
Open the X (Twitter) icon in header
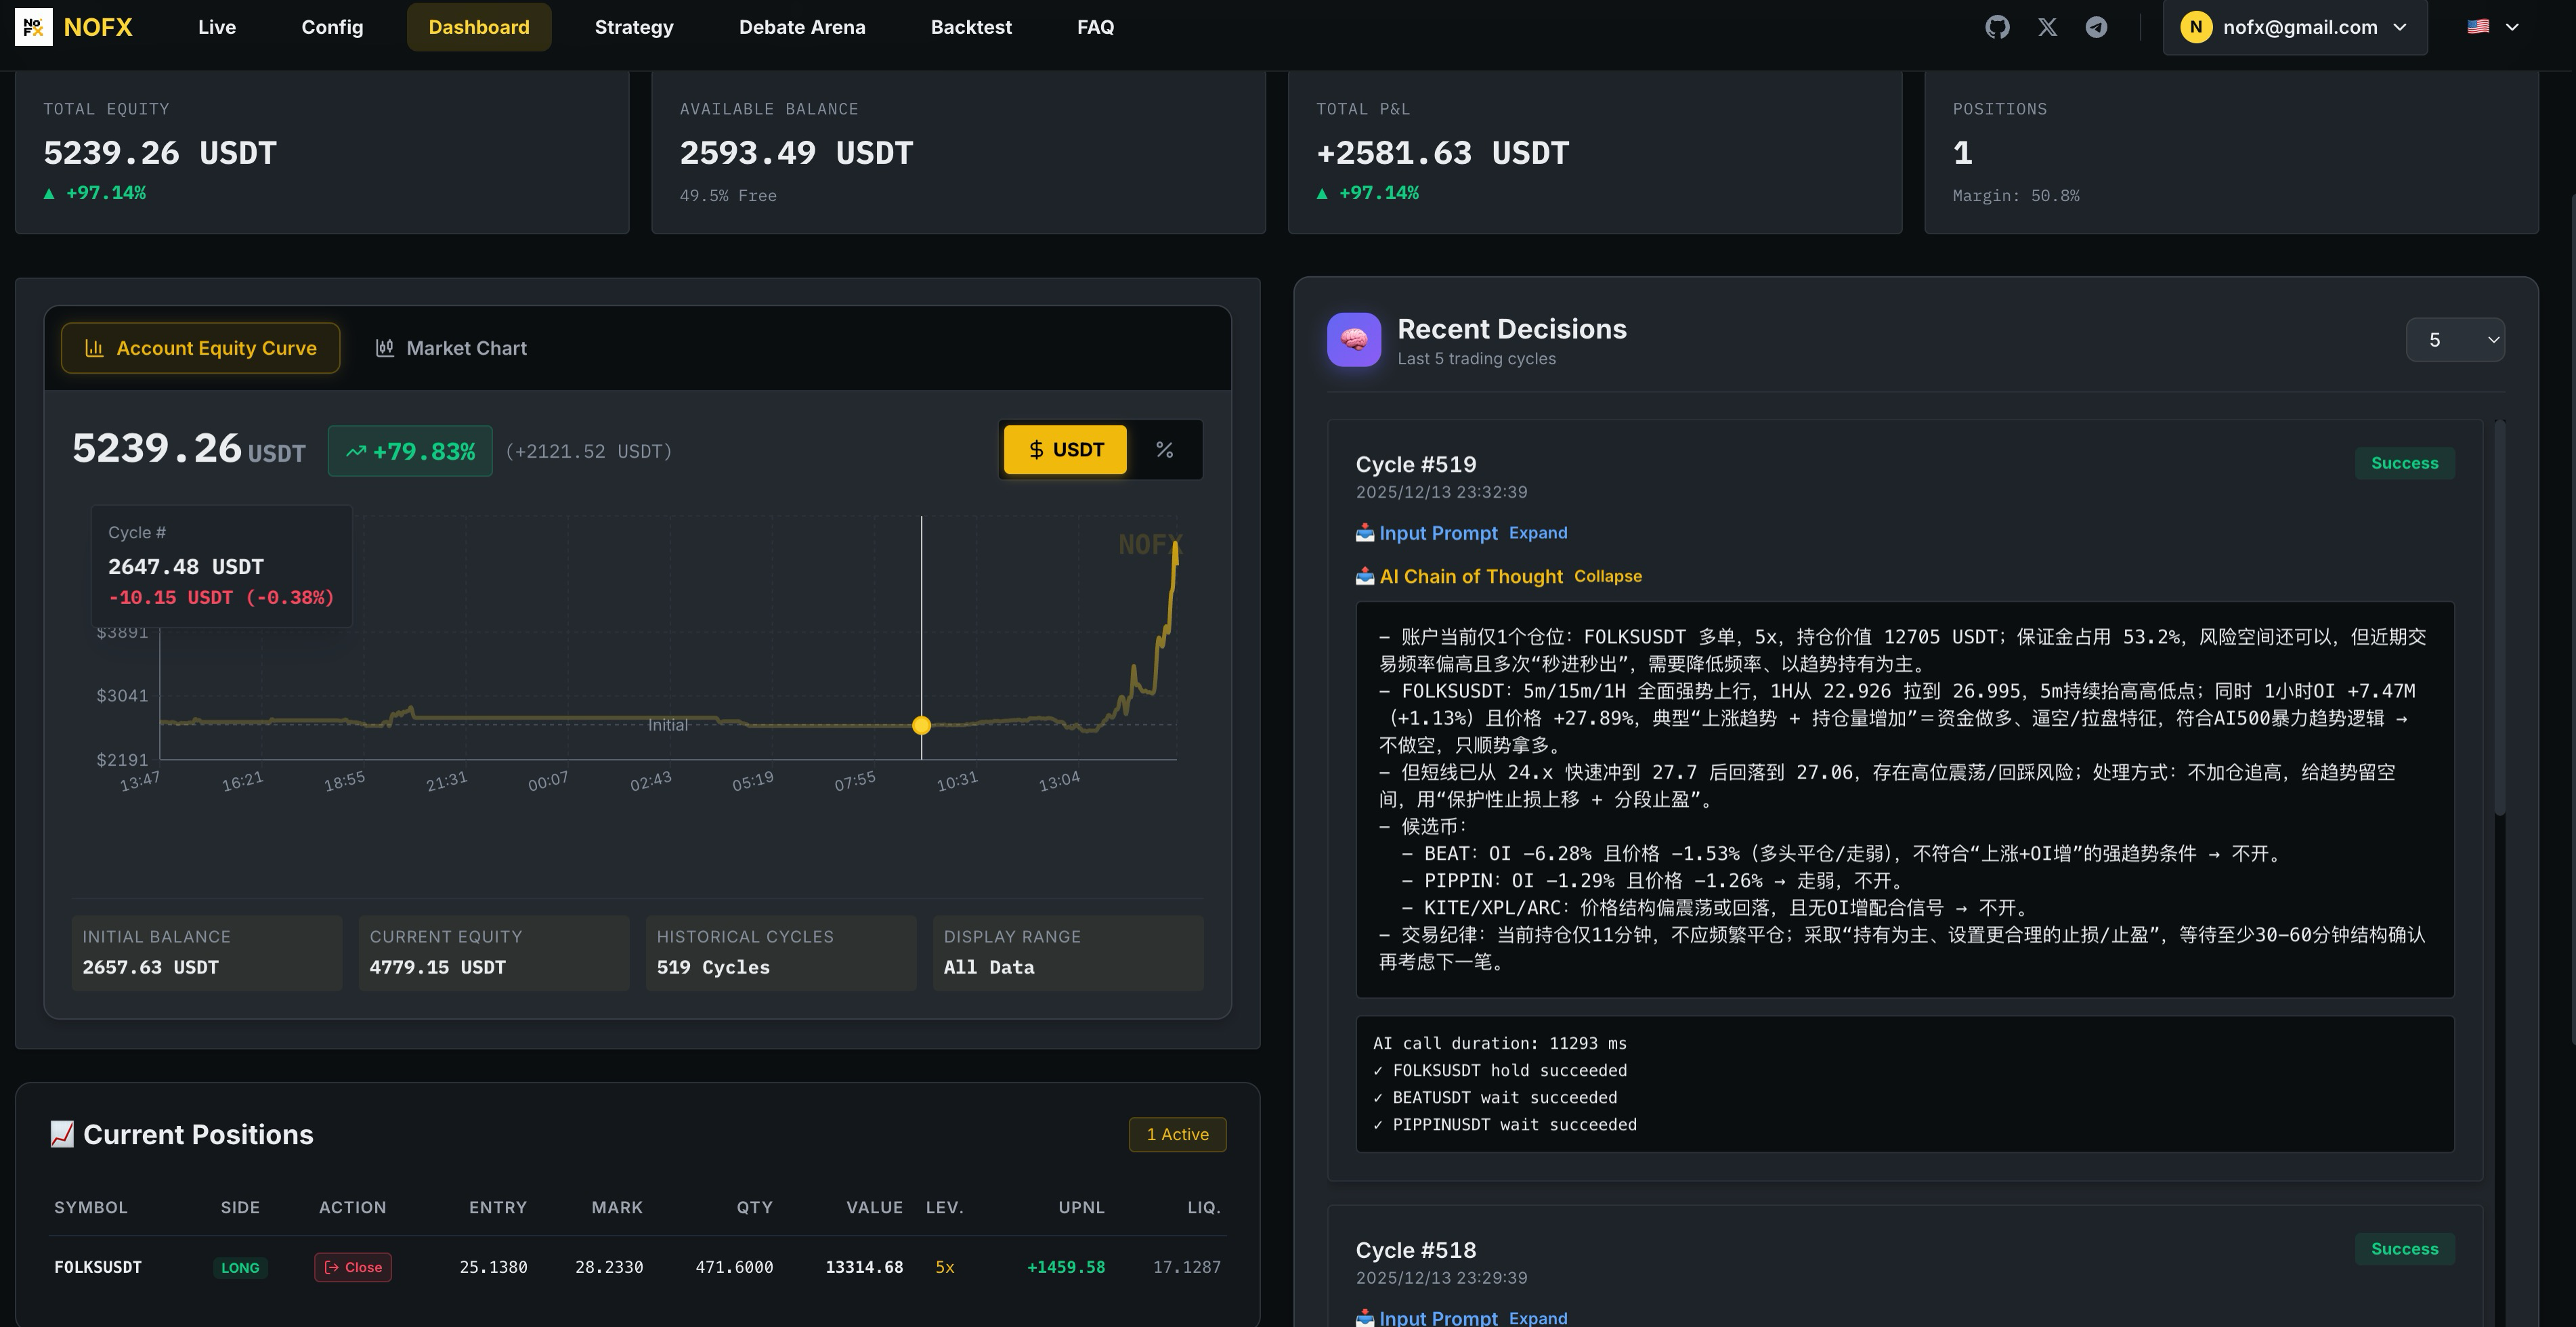[2048, 27]
